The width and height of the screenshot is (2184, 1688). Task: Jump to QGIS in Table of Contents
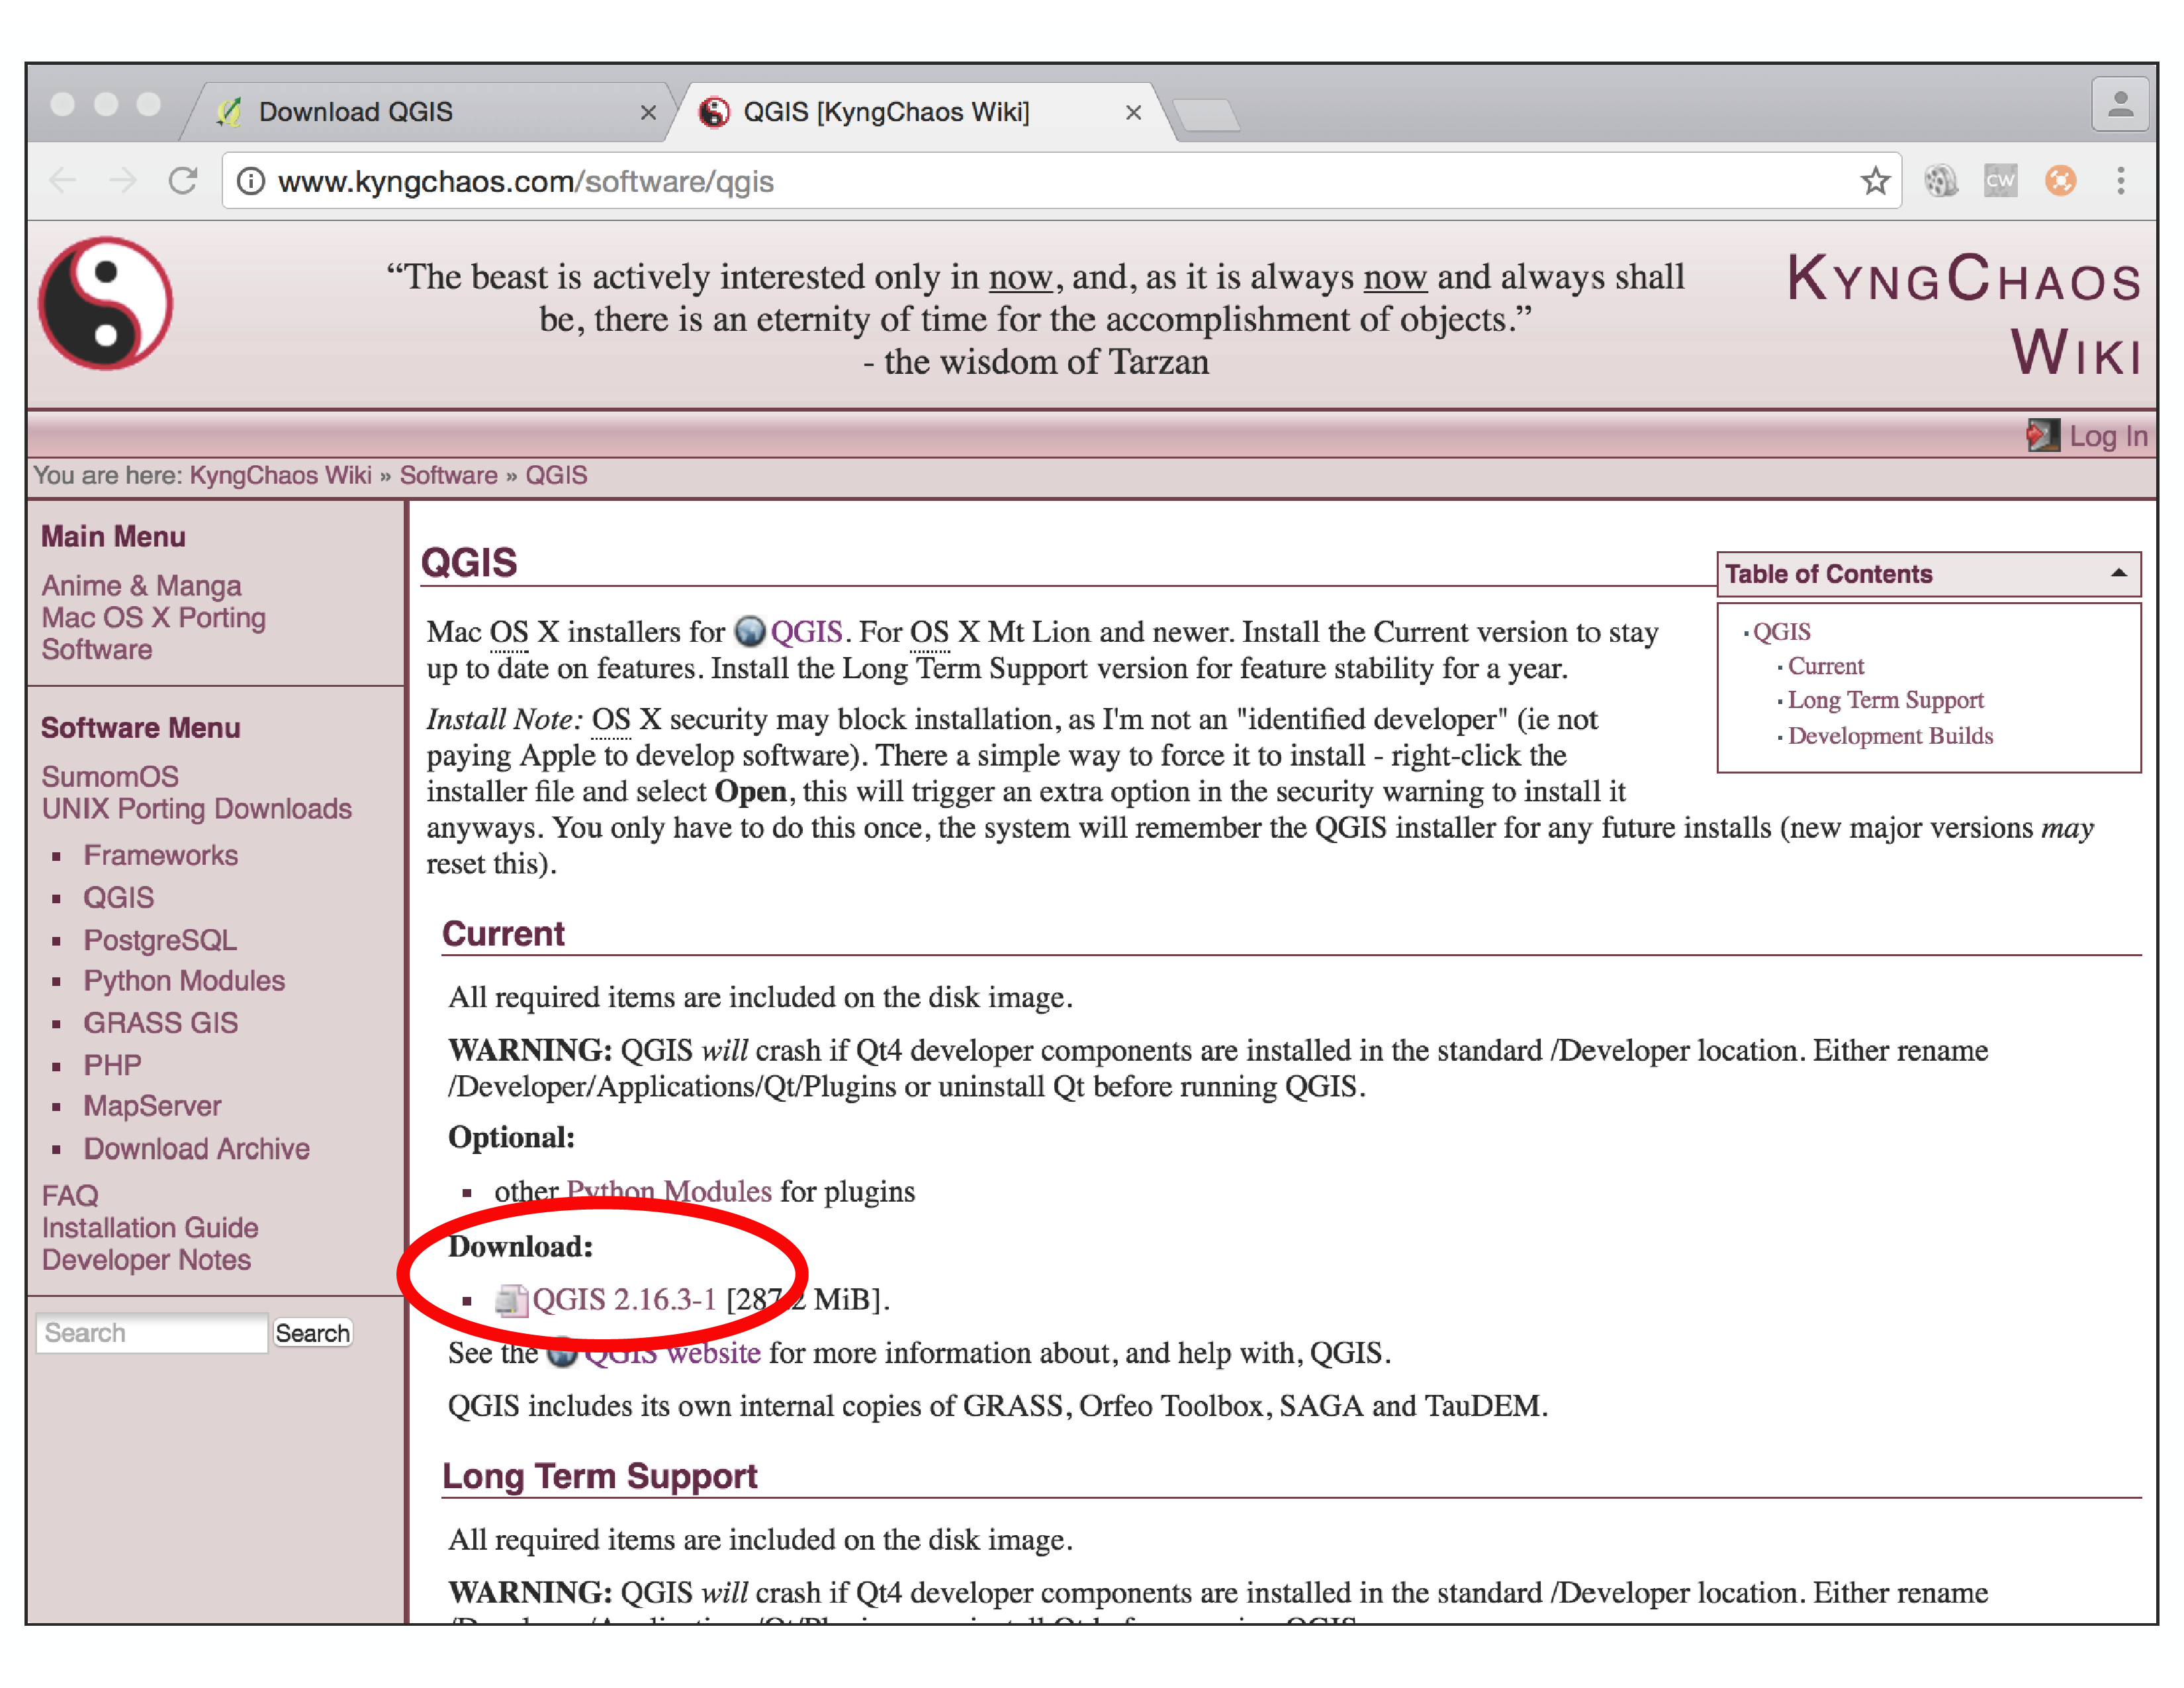pyautogui.click(x=1781, y=631)
